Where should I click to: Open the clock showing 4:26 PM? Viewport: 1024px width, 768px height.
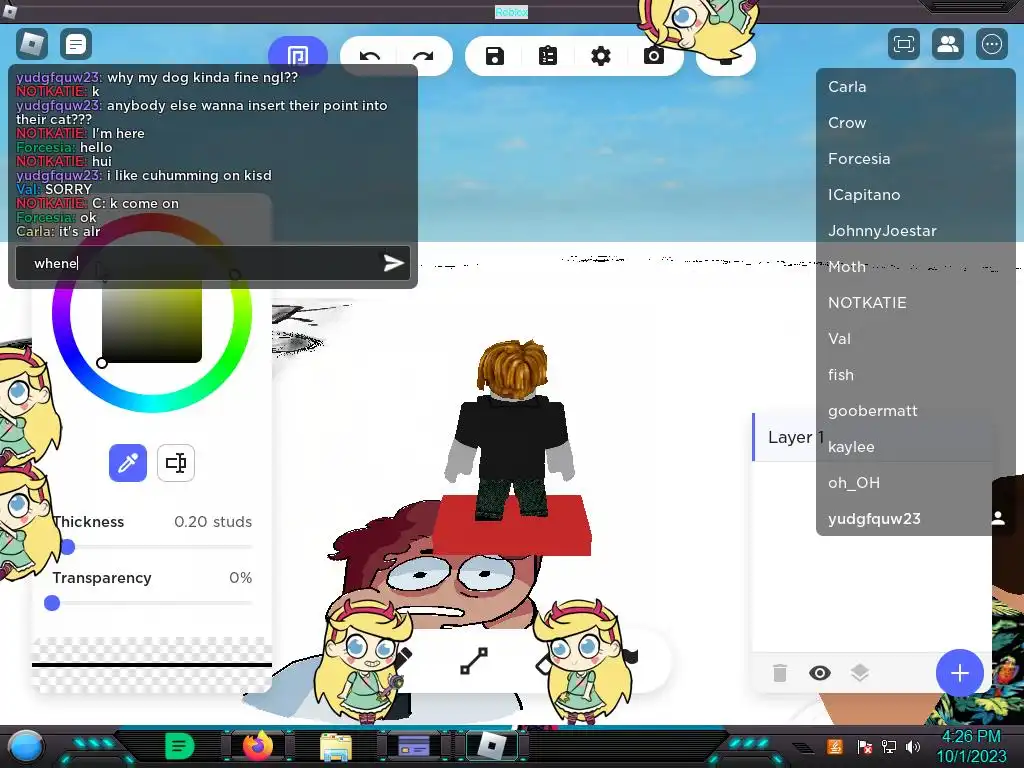click(x=971, y=737)
